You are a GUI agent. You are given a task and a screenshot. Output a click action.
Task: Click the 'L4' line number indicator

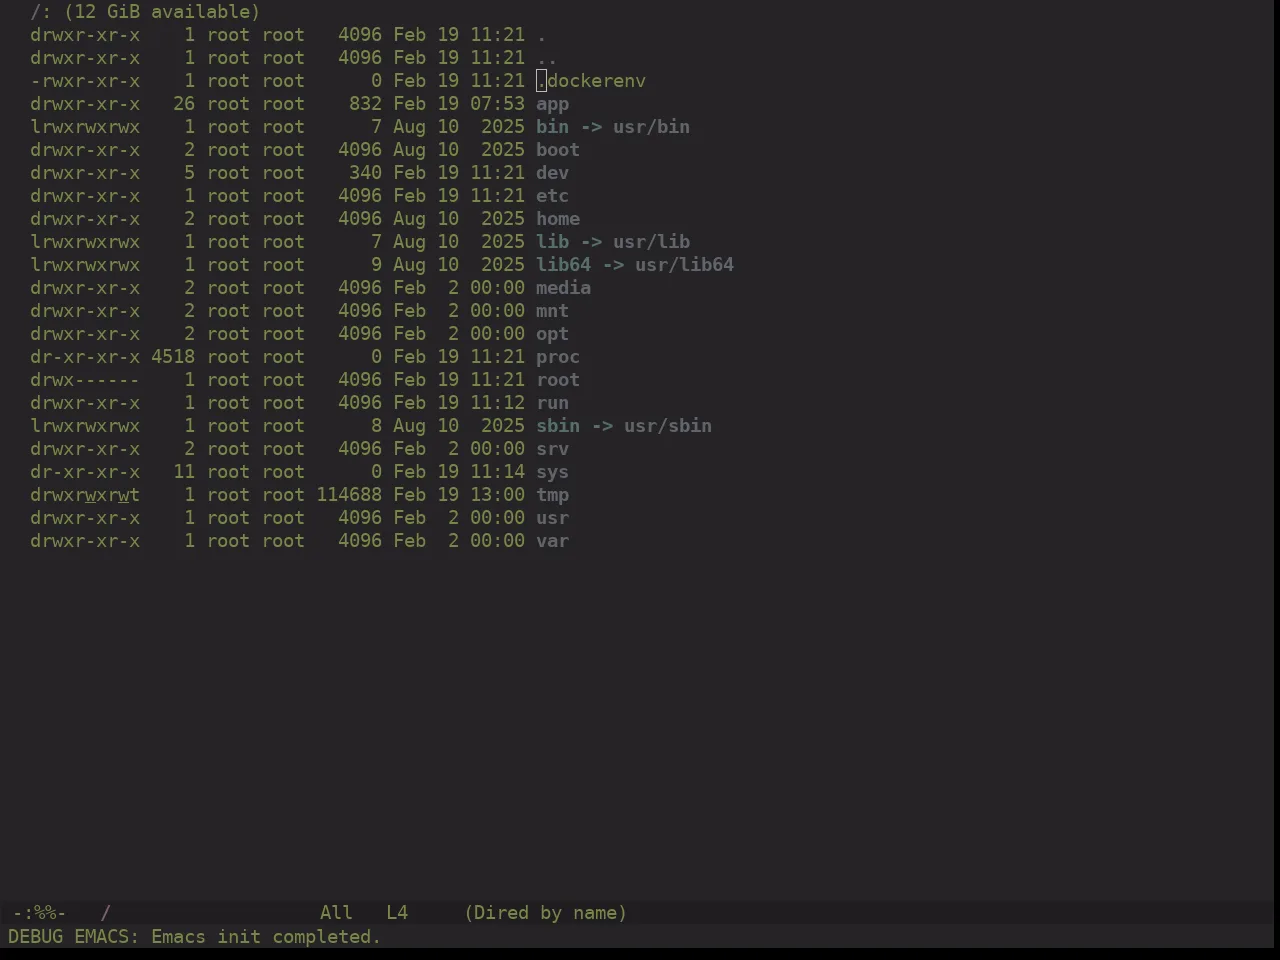point(397,913)
